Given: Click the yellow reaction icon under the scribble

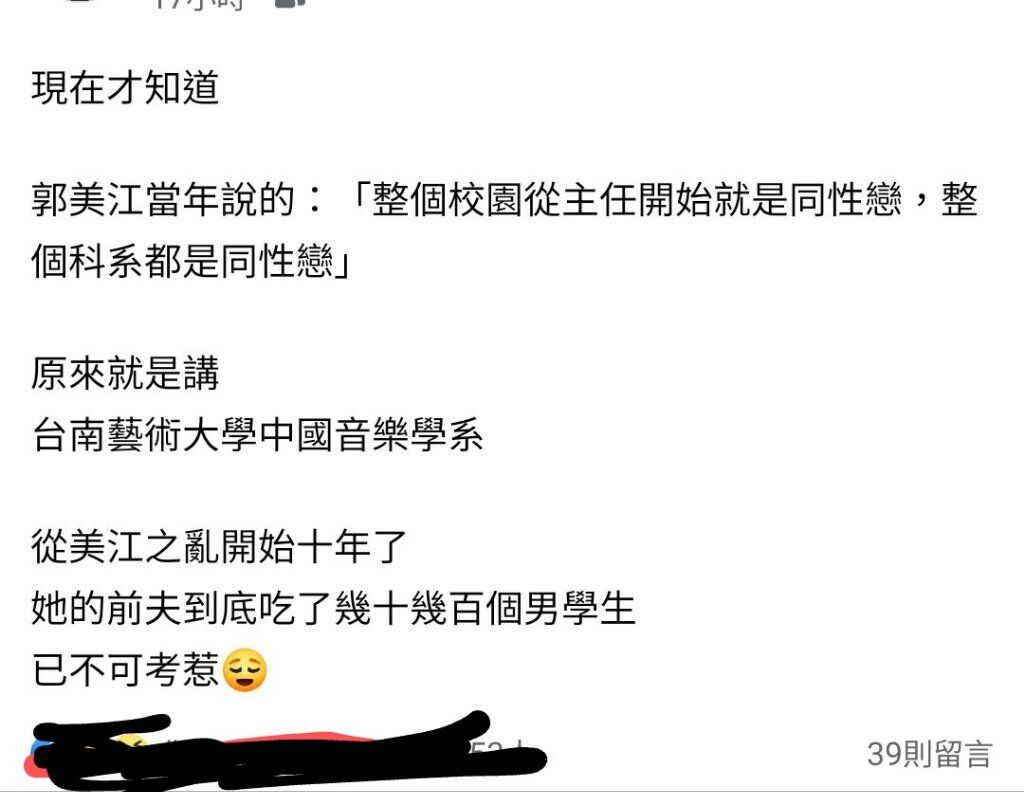Looking at the screenshot, I should click(x=131, y=744).
